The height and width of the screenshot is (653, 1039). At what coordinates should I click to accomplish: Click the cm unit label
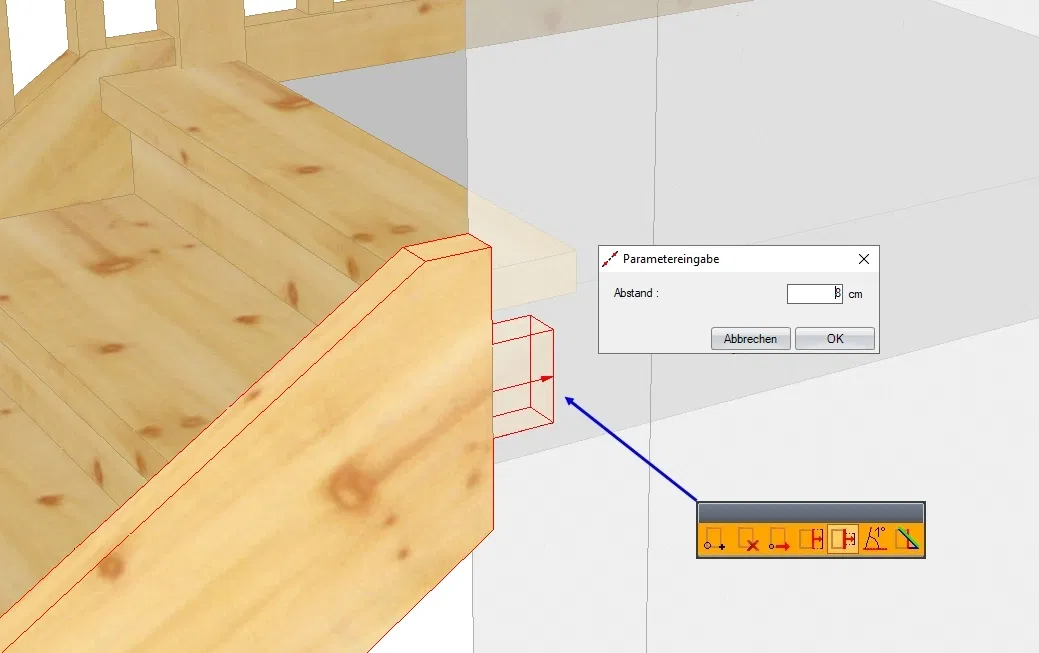(x=855, y=294)
